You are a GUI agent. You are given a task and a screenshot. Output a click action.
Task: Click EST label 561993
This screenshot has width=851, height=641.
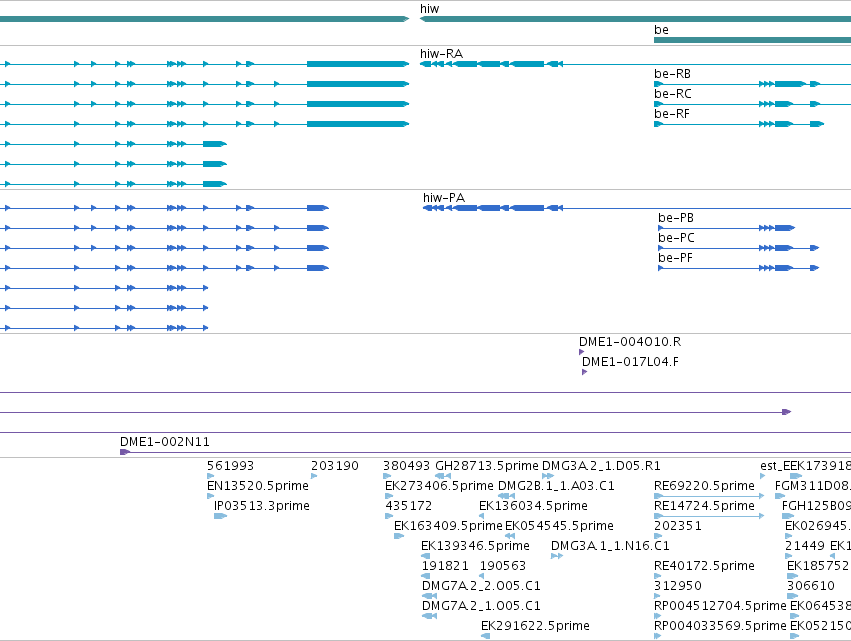coord(230,466)
